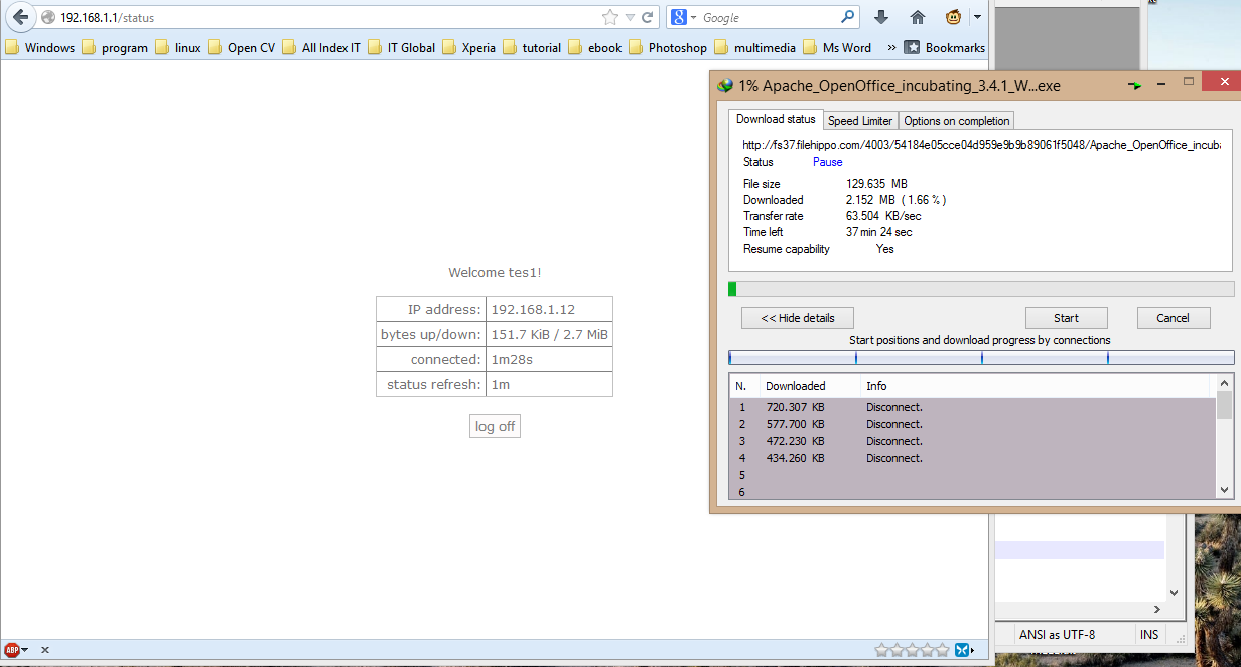Click the download progress bar

pos(981,289)
